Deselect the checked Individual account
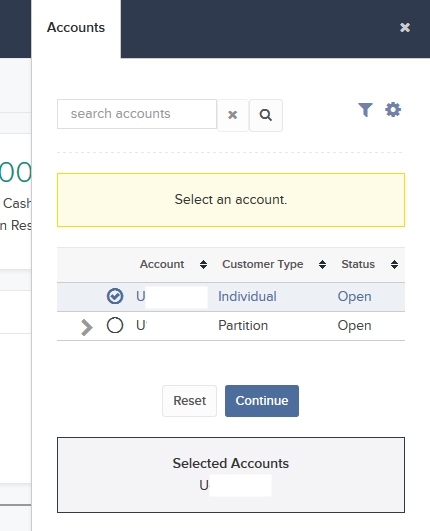This screenshot has height=531, width=430. [x=115, y=296]
